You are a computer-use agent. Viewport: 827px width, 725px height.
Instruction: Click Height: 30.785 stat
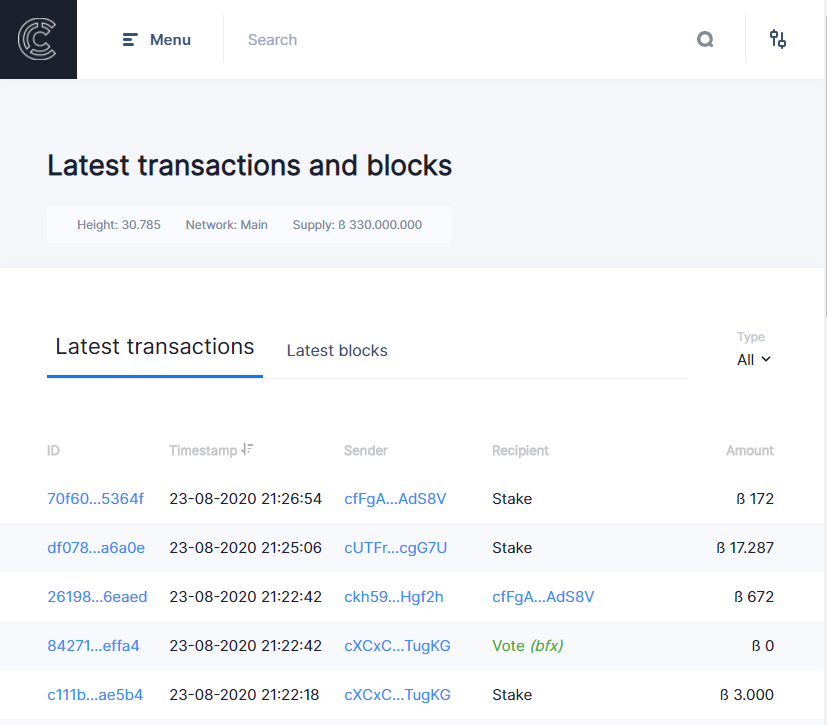[x=119, y=225]
